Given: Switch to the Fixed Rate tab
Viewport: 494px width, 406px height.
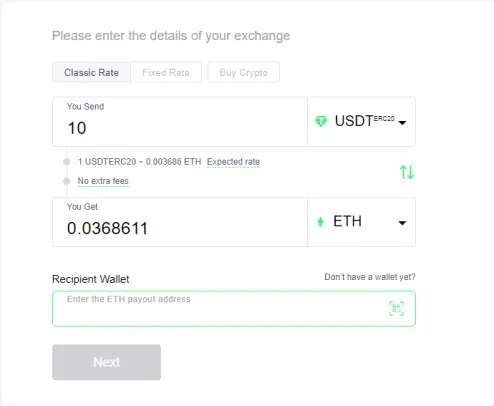Looking at the screenshot, I should pos(166,72).
